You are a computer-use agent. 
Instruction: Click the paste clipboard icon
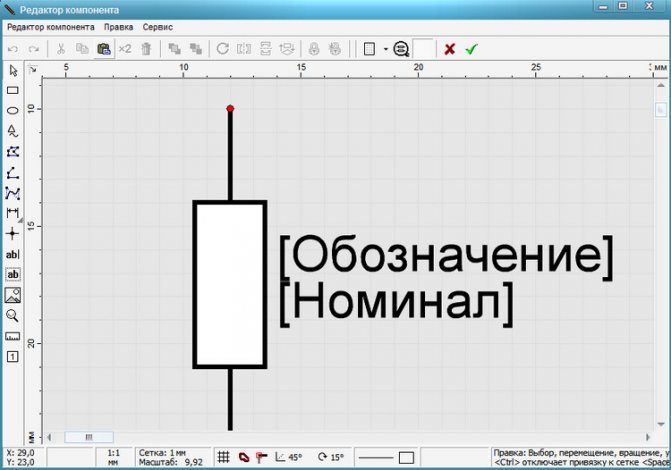coord(103,48)
